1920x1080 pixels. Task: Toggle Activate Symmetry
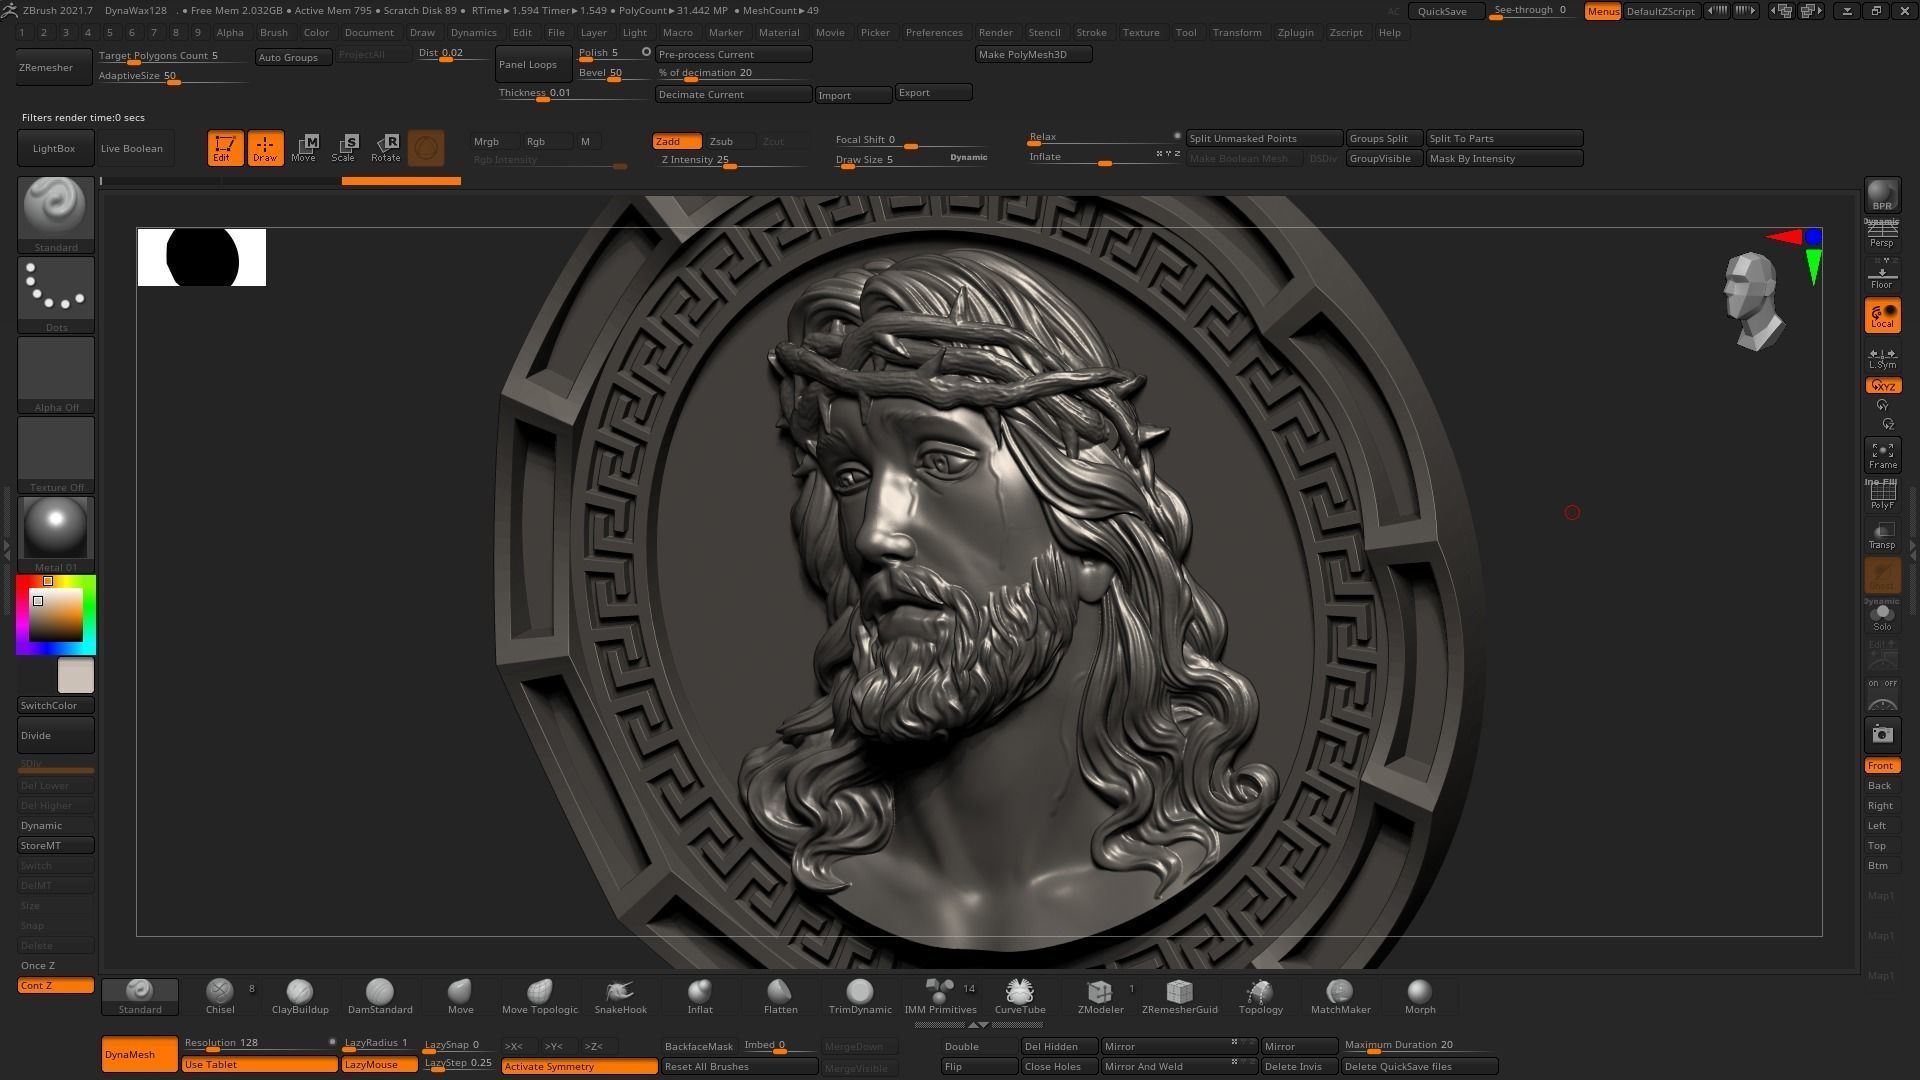tap(579, 1066)
